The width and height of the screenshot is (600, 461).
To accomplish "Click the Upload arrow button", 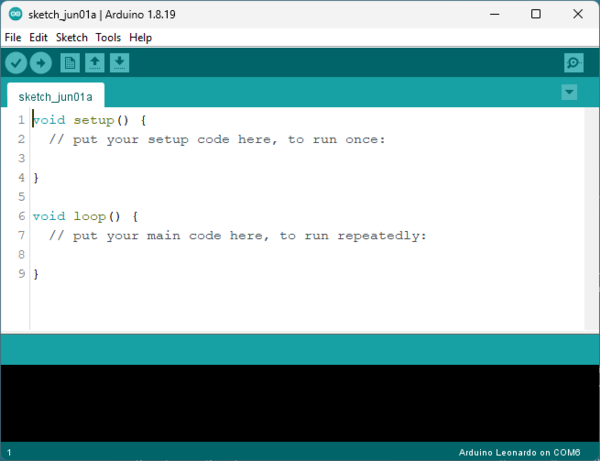I will point(41,63).
